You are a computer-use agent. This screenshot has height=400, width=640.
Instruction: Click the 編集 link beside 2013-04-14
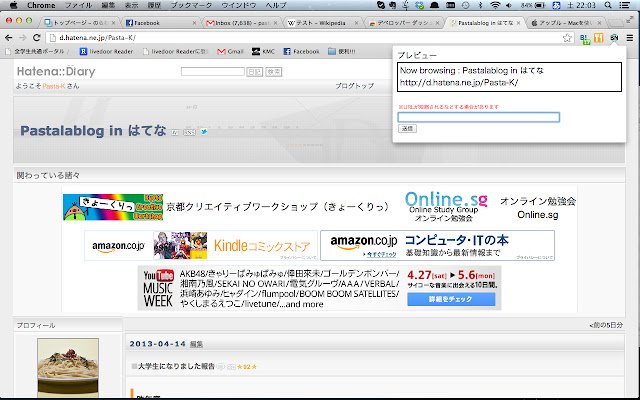196,344
